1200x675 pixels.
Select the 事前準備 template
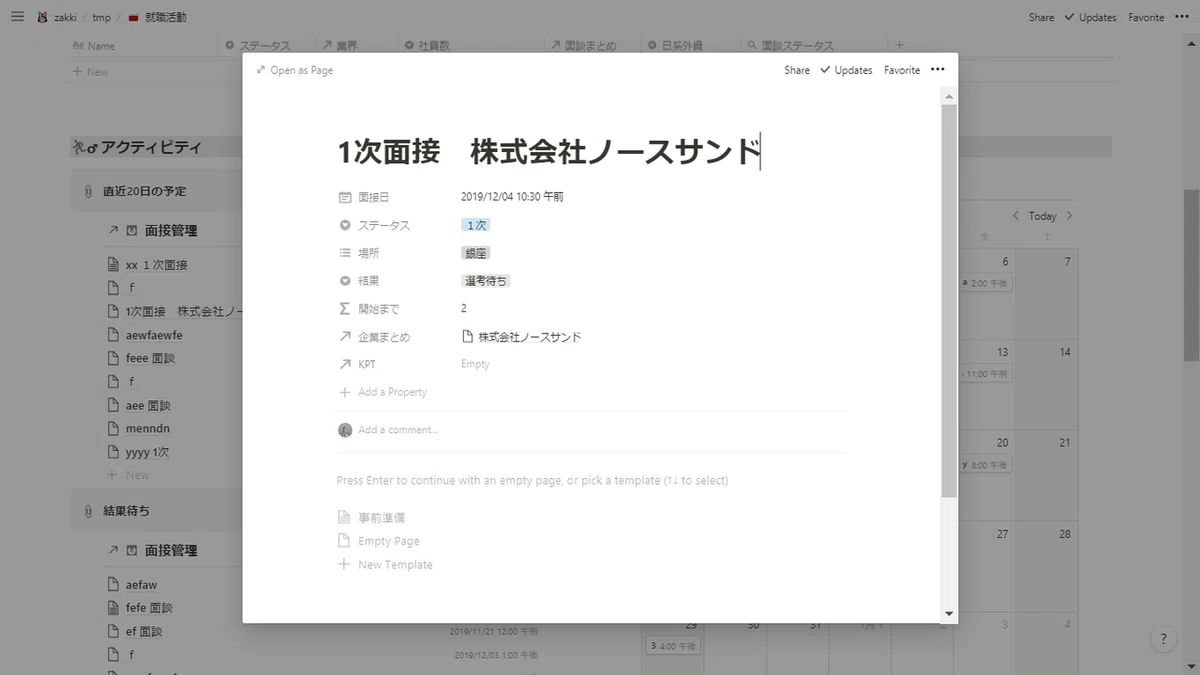click(x=371, y=517)
